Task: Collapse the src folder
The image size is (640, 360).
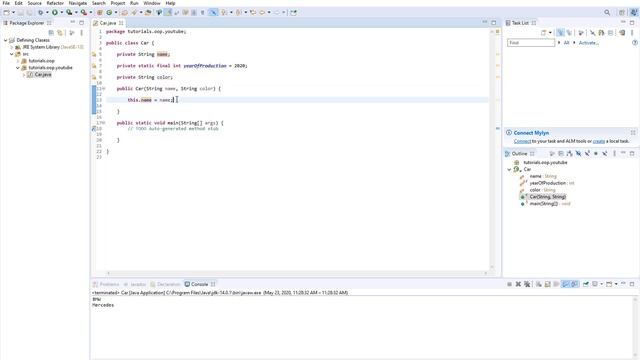Action: tap(12, 54)
